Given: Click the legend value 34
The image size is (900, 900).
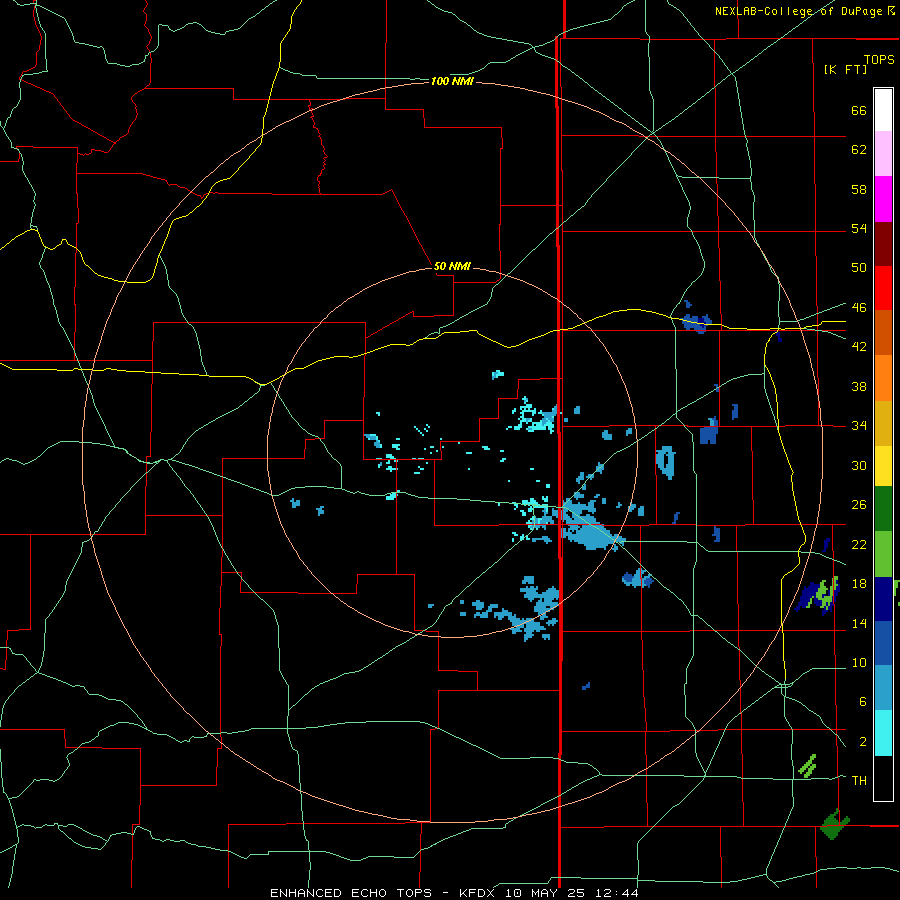Looking at the screenshot, I should point(859,425).
